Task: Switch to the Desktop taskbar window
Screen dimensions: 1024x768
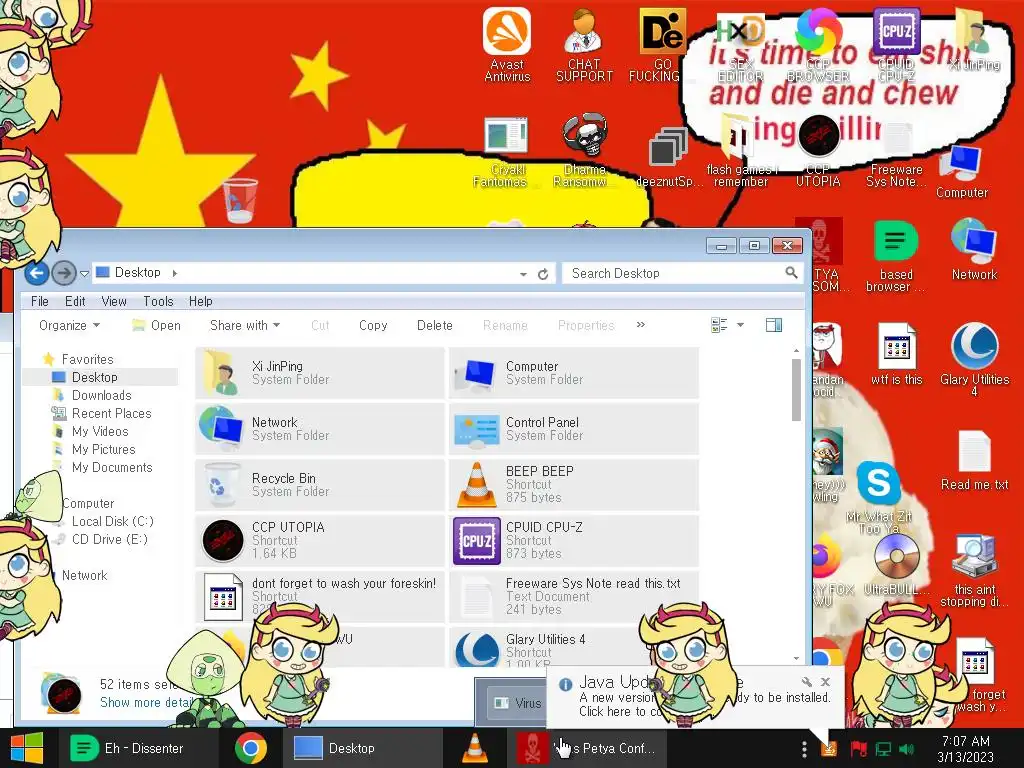Action: tap(362, 748)
